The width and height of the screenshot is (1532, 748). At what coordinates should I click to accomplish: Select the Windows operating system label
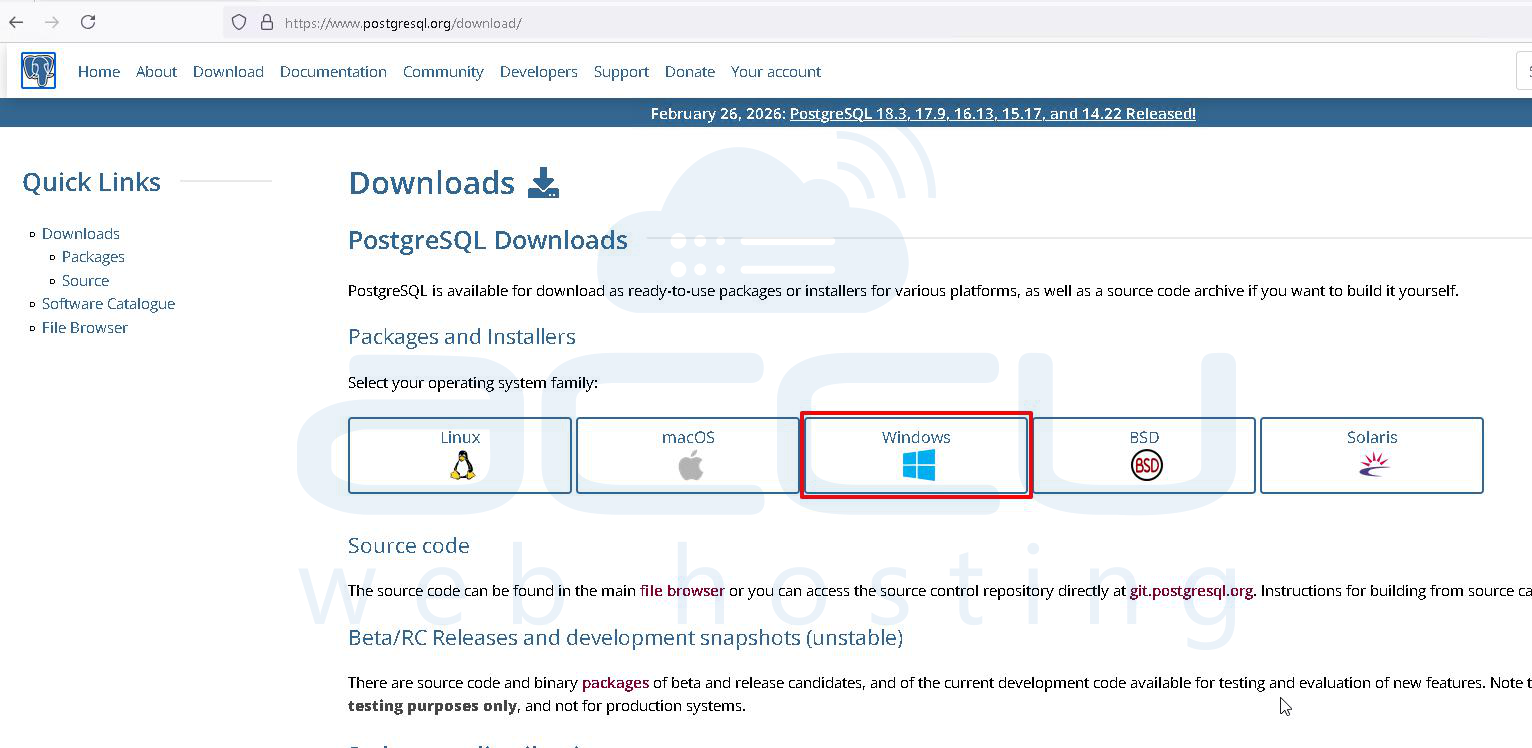(916, 437)
